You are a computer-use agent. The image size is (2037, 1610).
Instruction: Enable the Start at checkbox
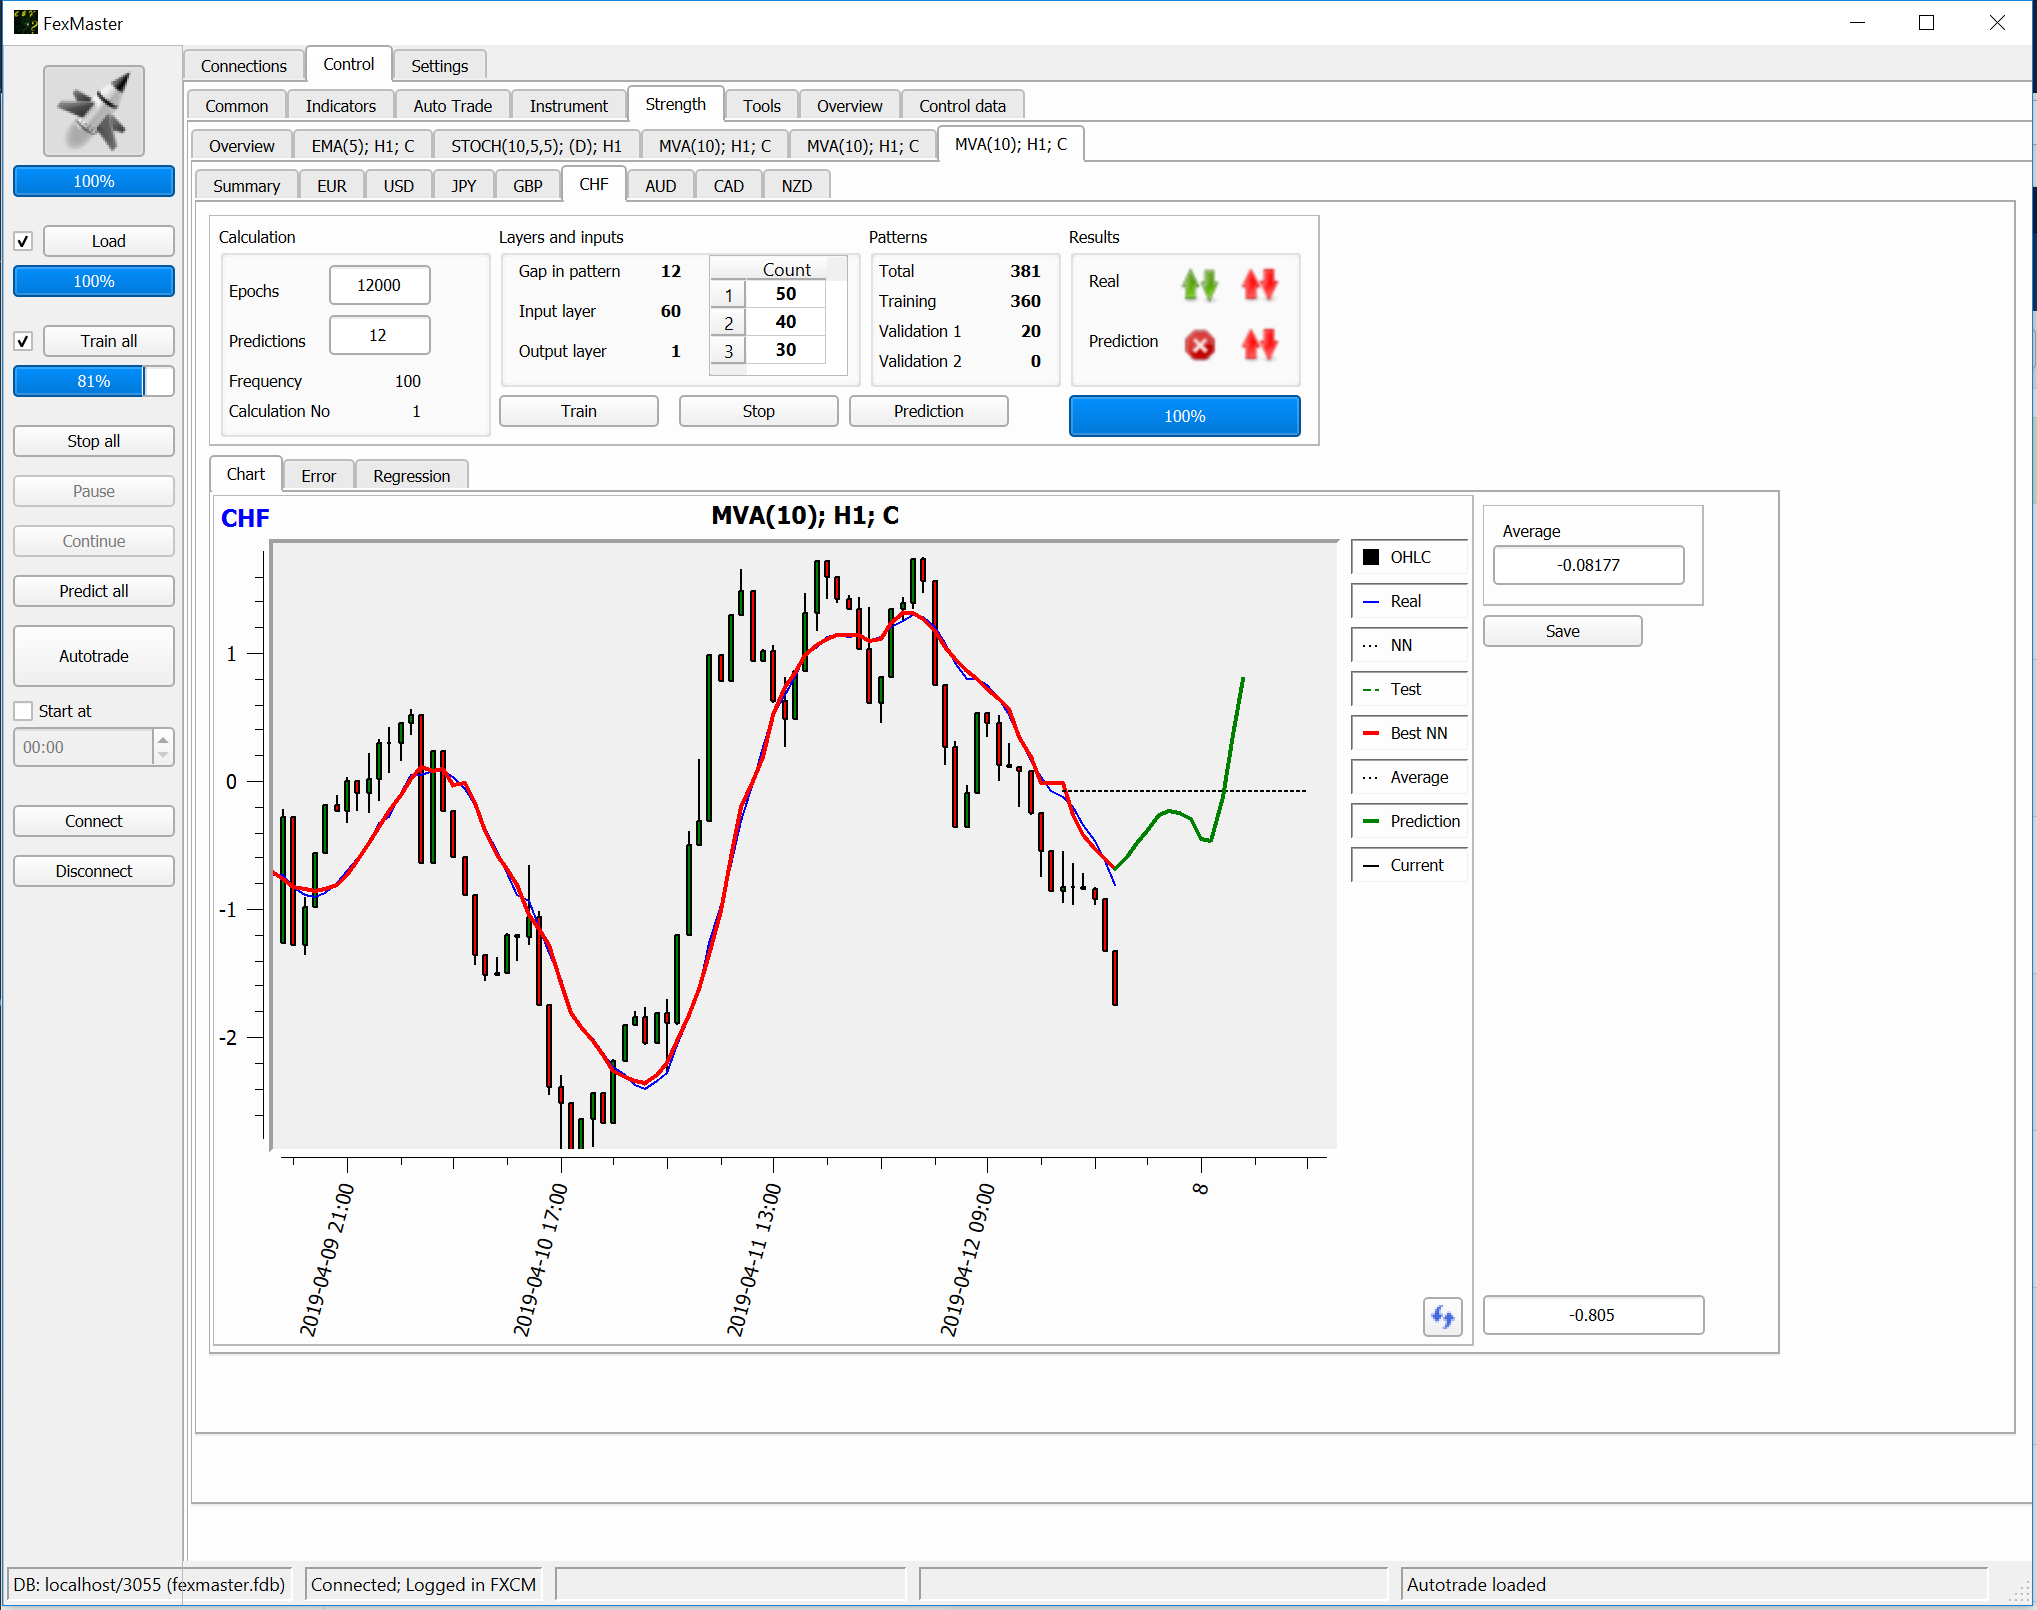pyautogui.click(x=23, y=711)
